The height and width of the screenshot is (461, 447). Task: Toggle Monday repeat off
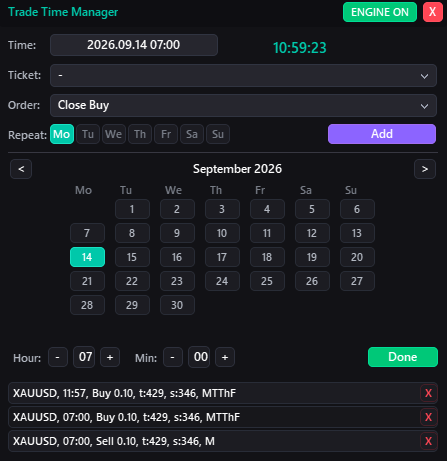click(x=62, y=134)
